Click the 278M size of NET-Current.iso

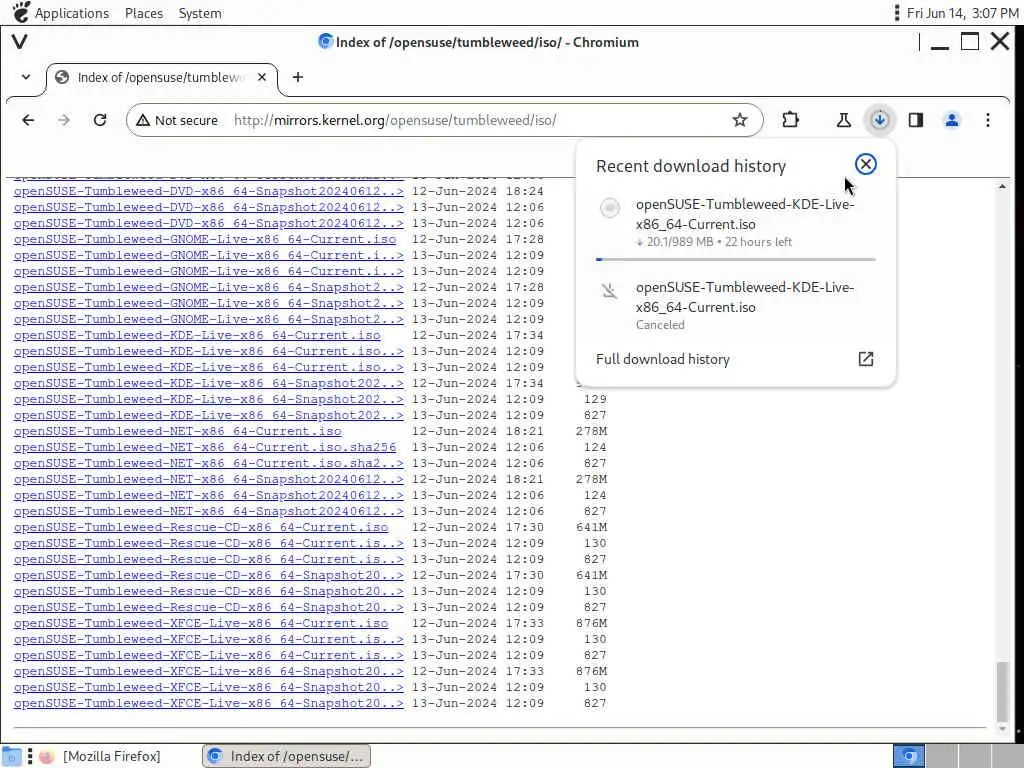tap(591, 431)
